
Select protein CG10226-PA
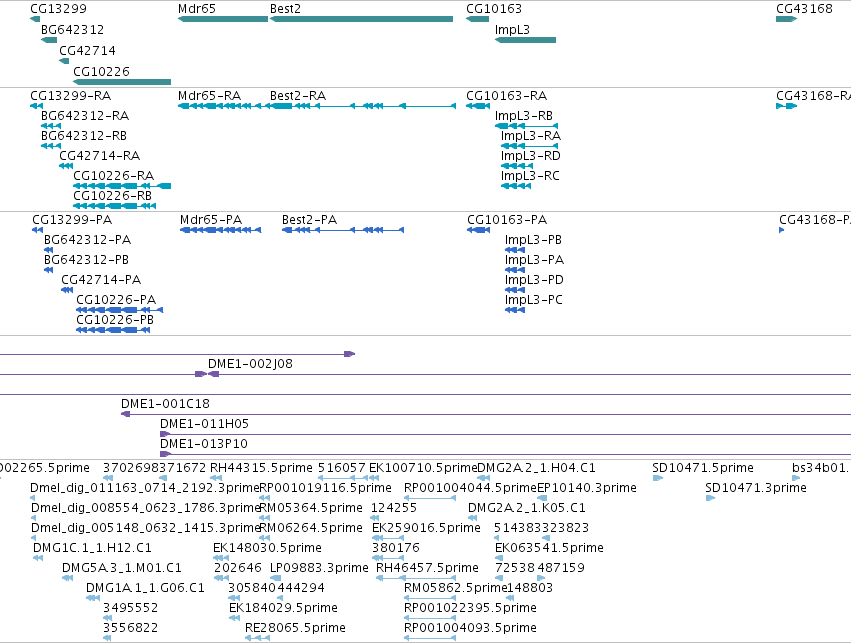coord(119,310)
